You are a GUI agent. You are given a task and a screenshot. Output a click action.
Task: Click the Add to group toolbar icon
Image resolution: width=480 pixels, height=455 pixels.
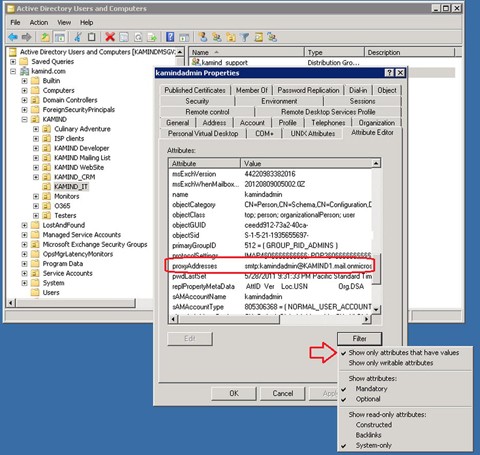pos(272,37)
